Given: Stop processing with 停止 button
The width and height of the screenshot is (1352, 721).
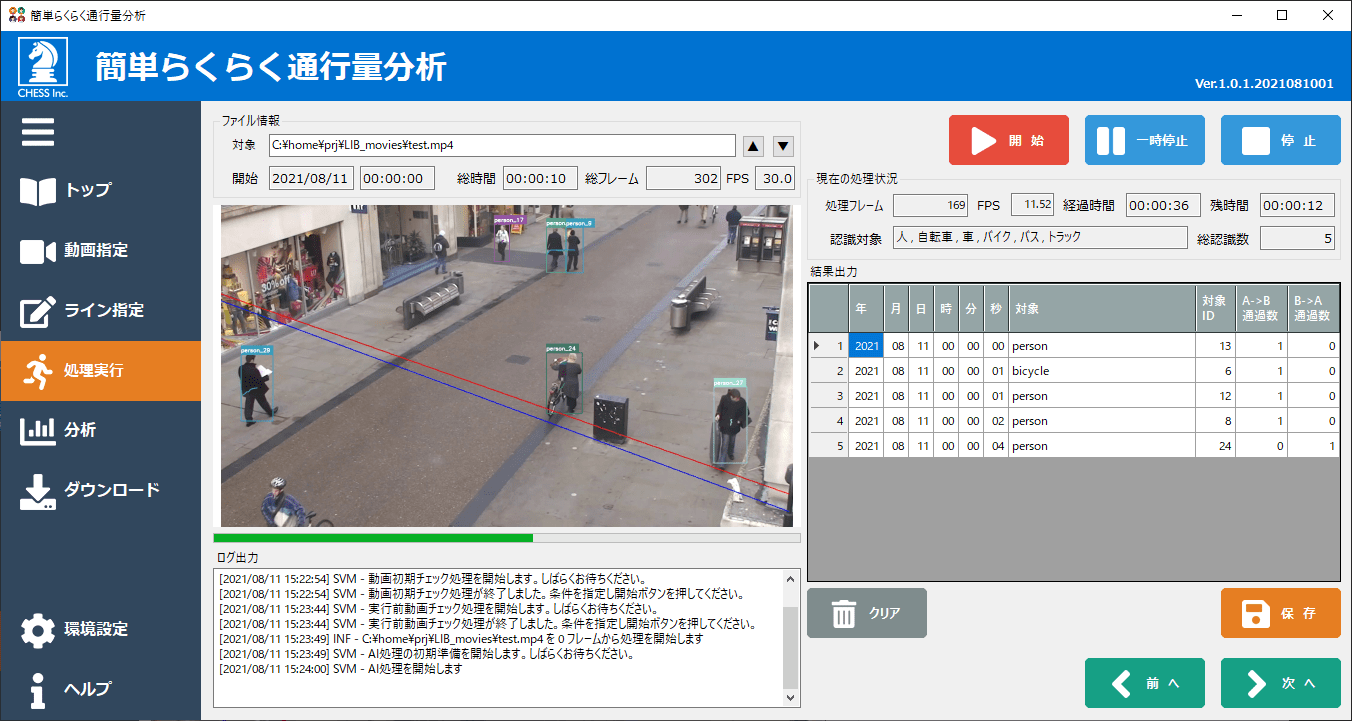Looking at the screenshot, I should click(x=1280, y=140).
